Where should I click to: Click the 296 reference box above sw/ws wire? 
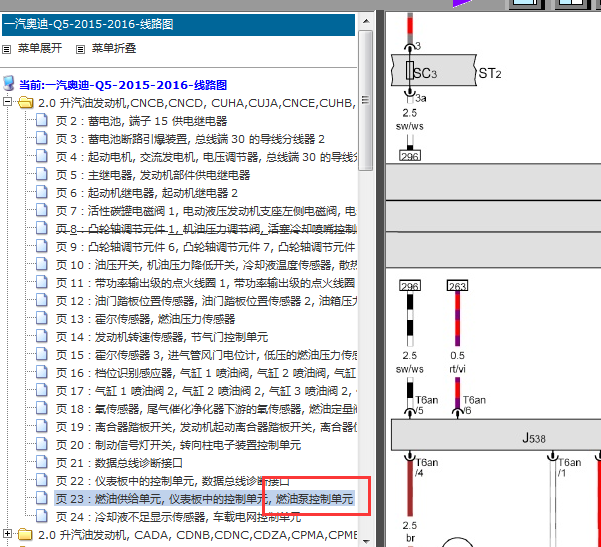point(410,286)
